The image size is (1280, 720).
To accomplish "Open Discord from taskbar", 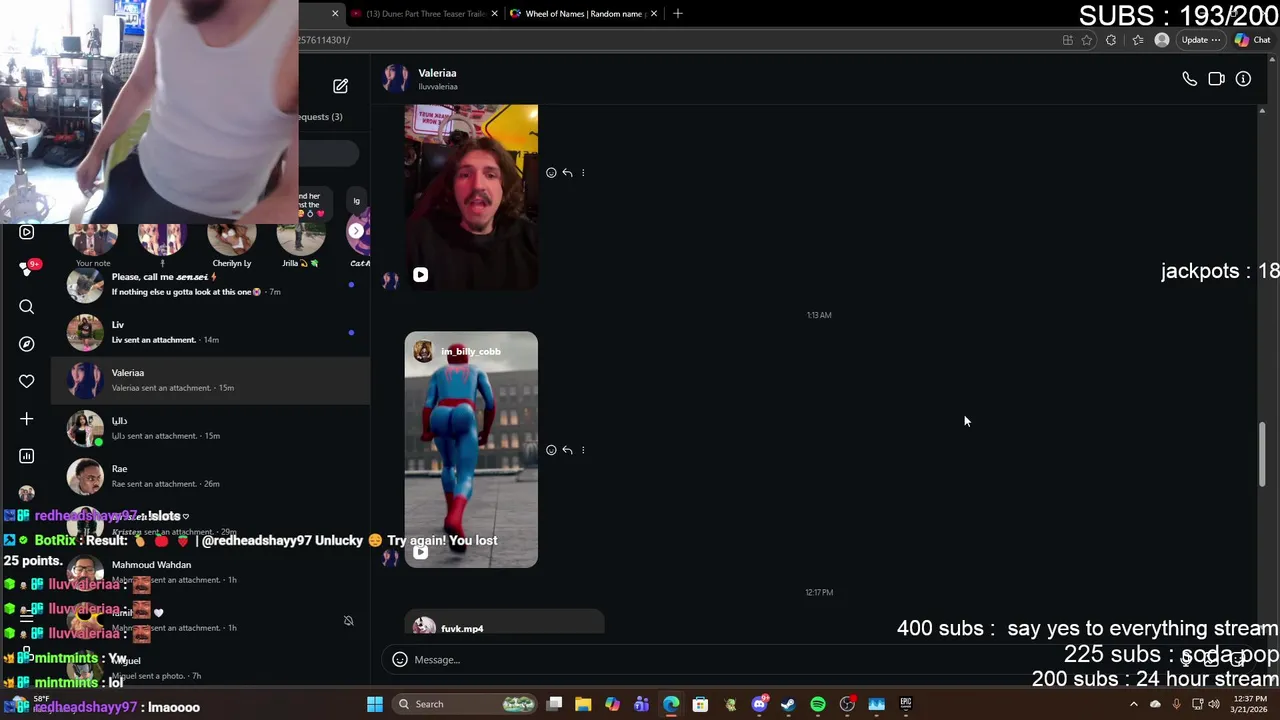I will 759,704.
